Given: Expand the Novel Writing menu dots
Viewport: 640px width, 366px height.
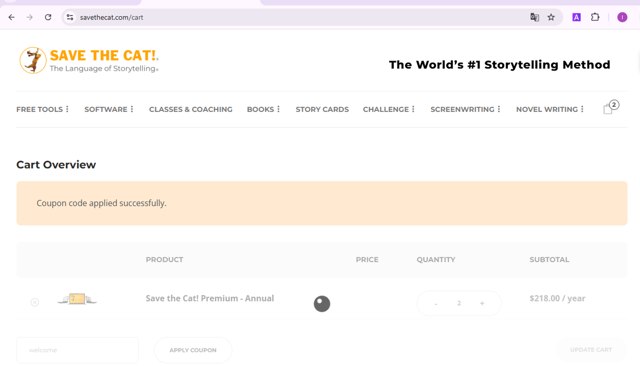Looking at the screenshot, I should click(582, 109).
